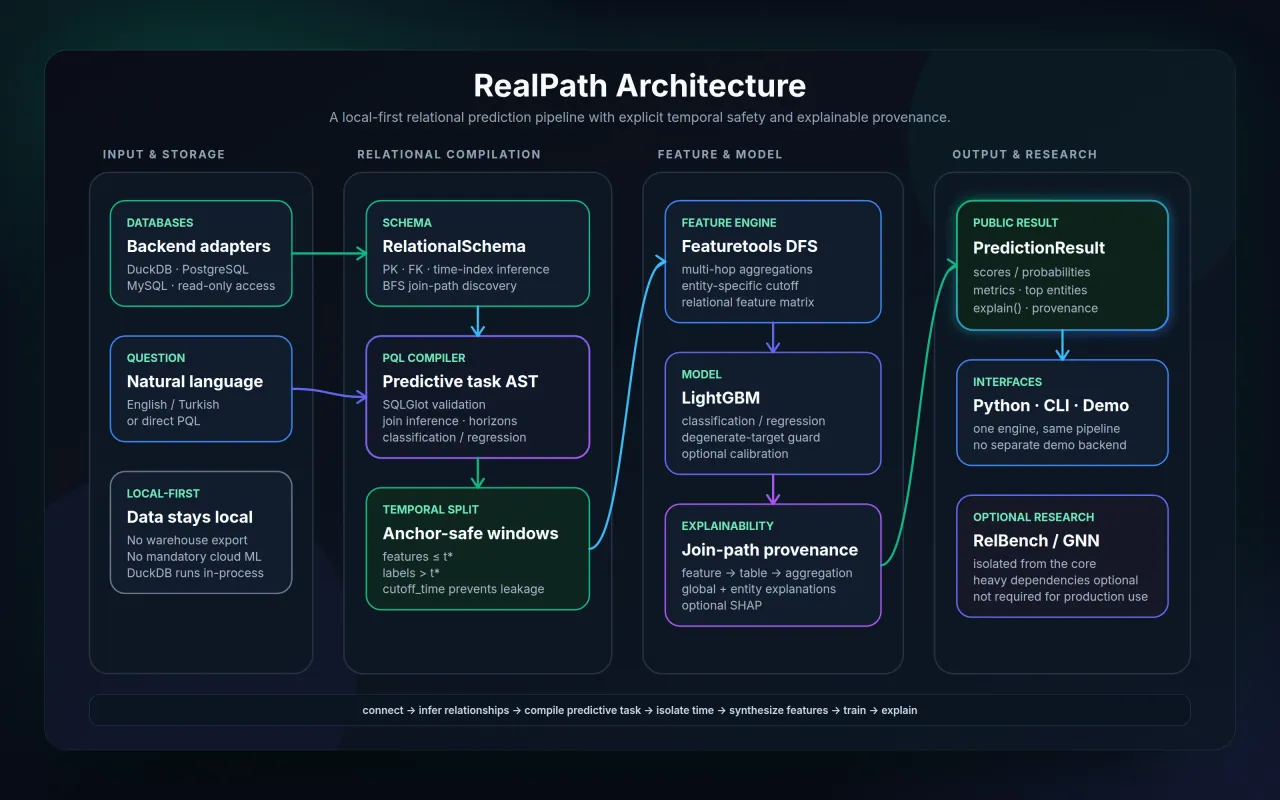Click 'features ≤ t*' text
The height and width of the screenshot is (800, 1280).
pyautogui.click(x=417, y=556)
